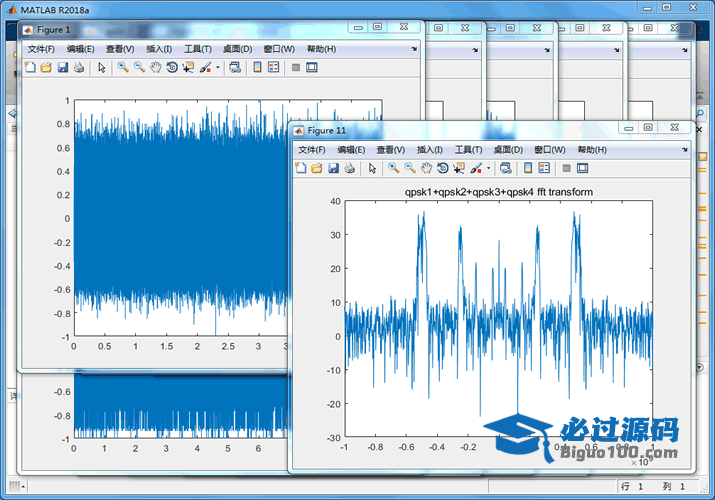The height and width of the screenshot is (500, 715).
Task: Toggle Zoom In tool in Figure 11
Action: tap(394, 168)
